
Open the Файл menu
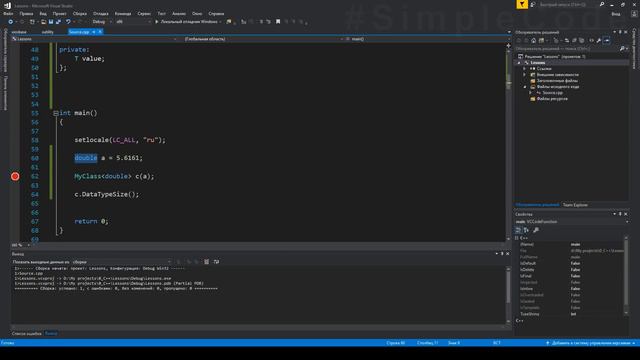pos(8,13)
